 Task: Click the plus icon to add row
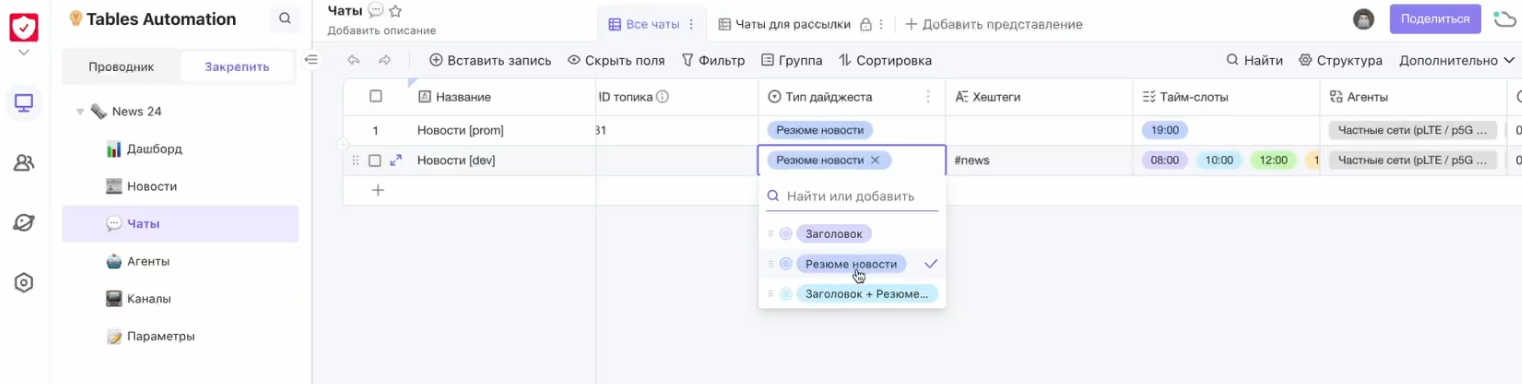click(x=378, y=190)
